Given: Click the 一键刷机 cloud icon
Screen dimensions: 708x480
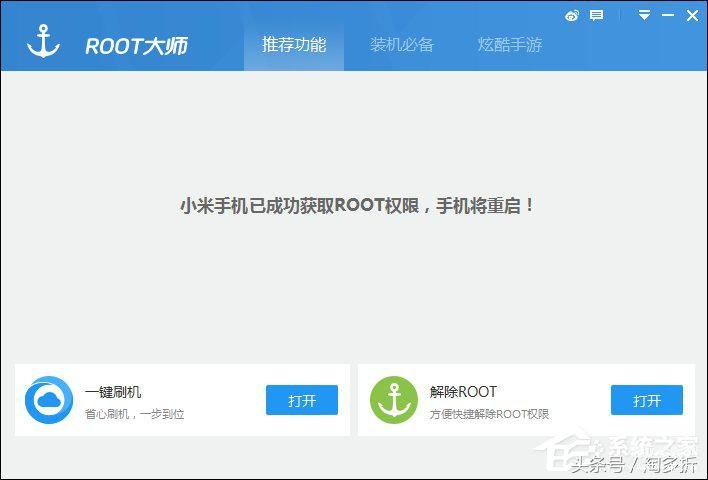Looking at the screenshot, I should pos(49,400).
